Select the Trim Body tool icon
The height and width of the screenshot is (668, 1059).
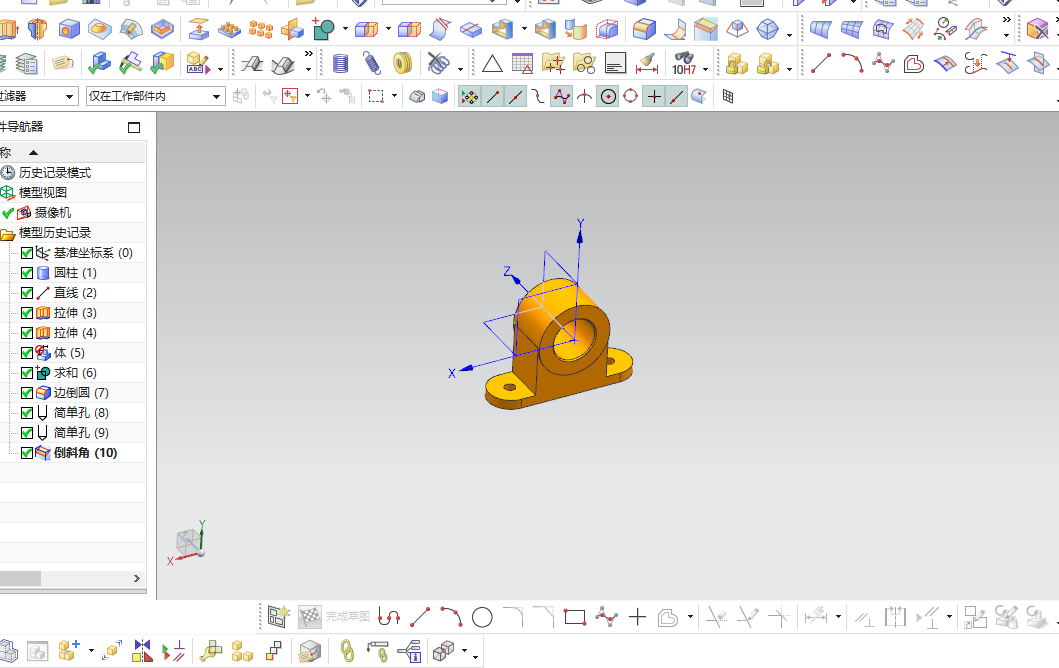tap(367, 29)
